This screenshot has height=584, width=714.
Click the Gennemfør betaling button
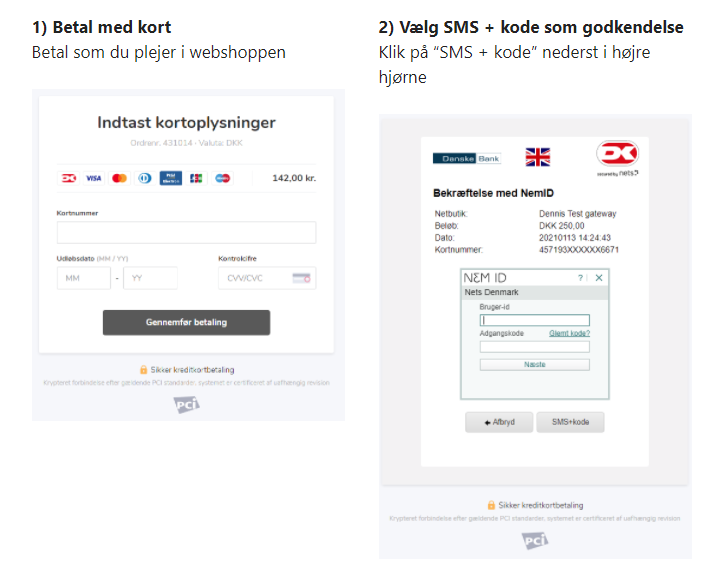(186, 322)
